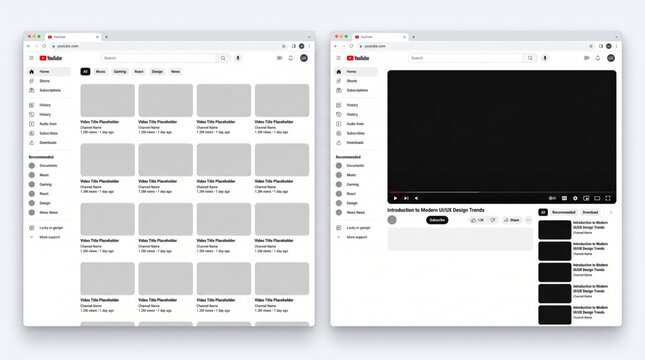Open the notifications bell in the home feed window
Viewport: 645px width, 360px height.
pyautogui.click(x=290, y=58)
